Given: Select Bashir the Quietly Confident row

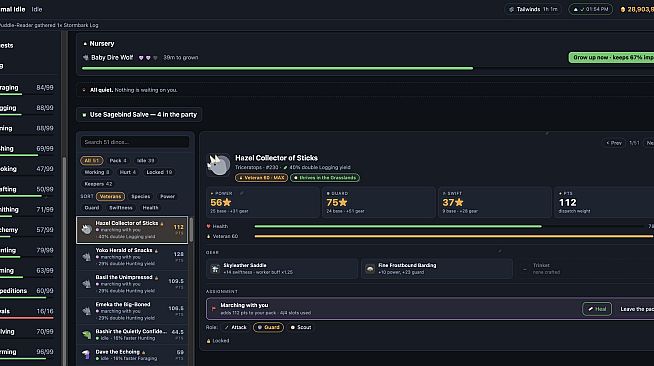Looking at the screenshot, I should 132,335.
